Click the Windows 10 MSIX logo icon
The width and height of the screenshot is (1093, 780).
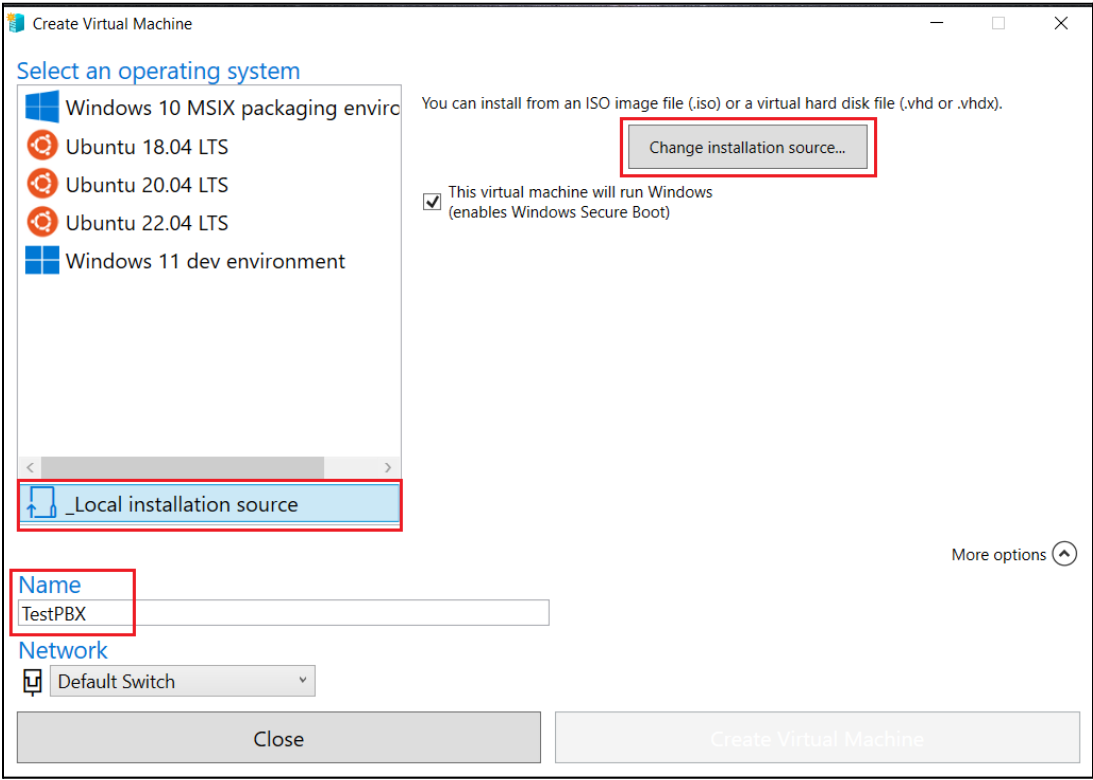(x=42, y=108)
